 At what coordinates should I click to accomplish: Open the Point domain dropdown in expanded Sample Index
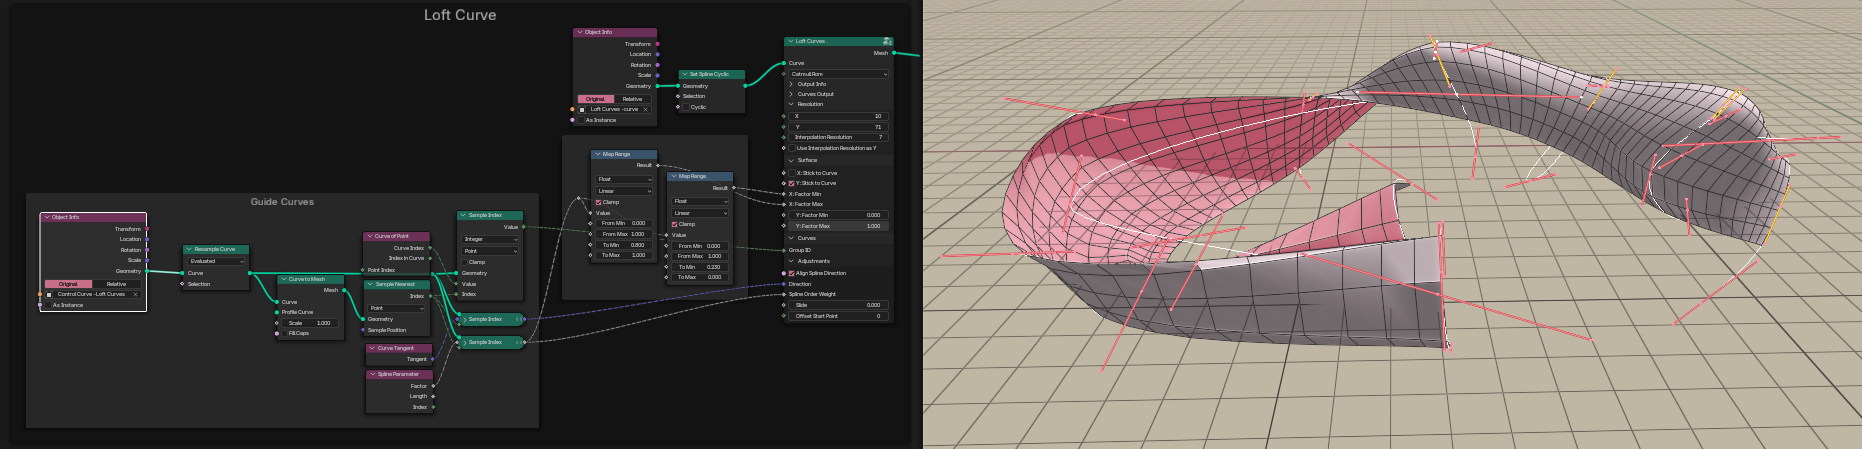point(490,251)
